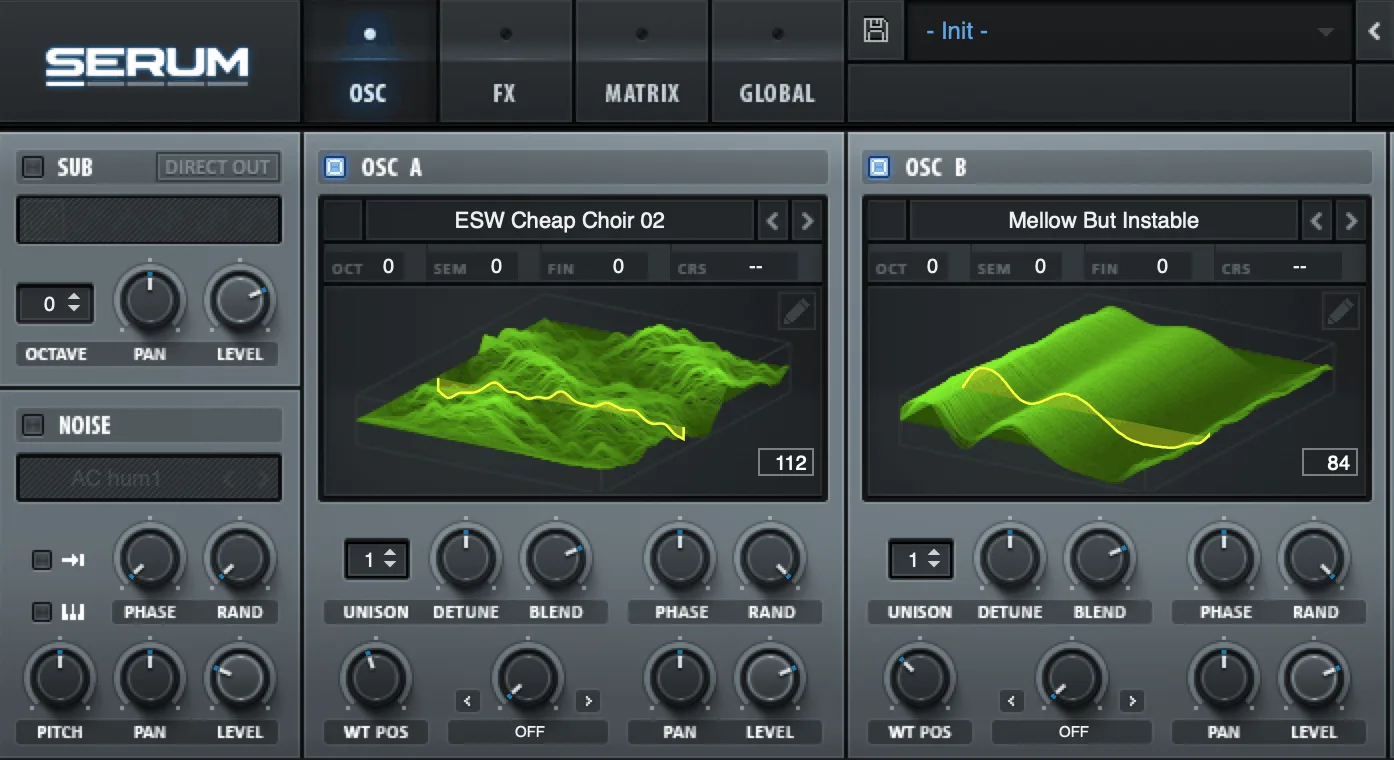Click next warp mode arrow in OSC B

(1132, 701)
